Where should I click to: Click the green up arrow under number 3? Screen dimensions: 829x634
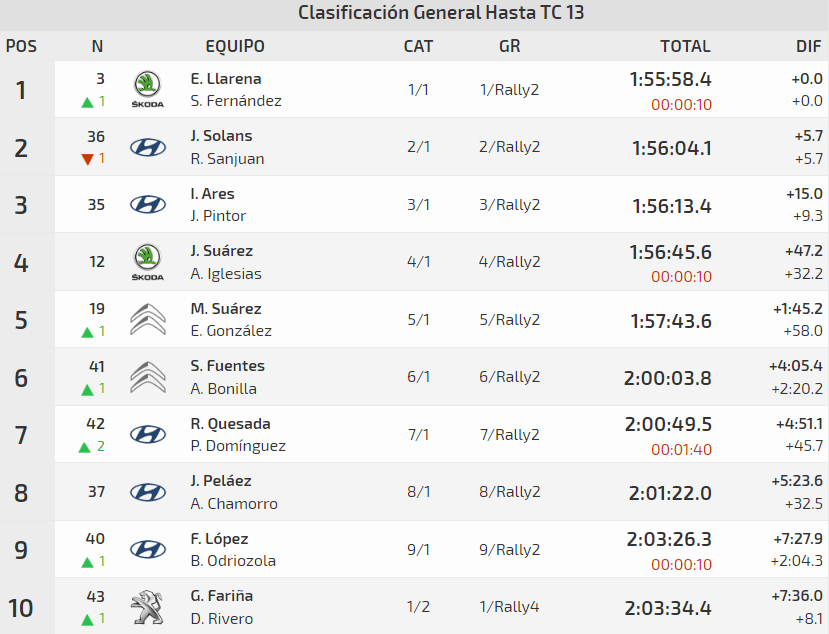click(x=86, y=102)
